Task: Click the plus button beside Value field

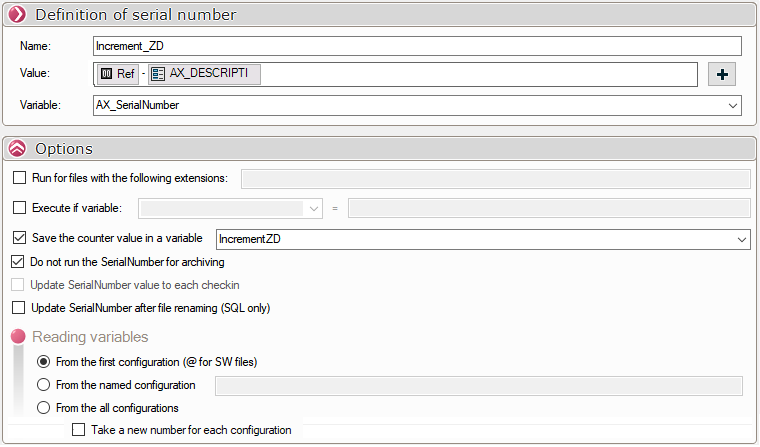Action: 722,74
